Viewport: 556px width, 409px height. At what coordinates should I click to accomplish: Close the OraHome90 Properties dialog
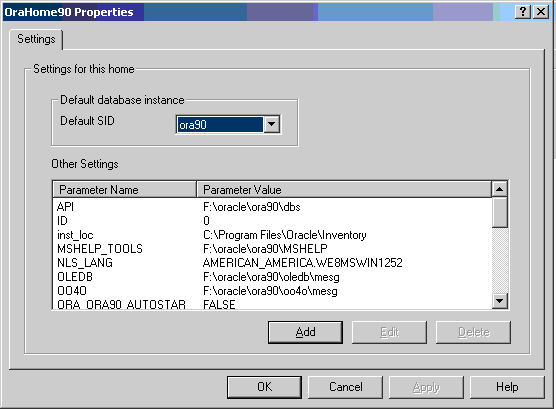[541, 12]
